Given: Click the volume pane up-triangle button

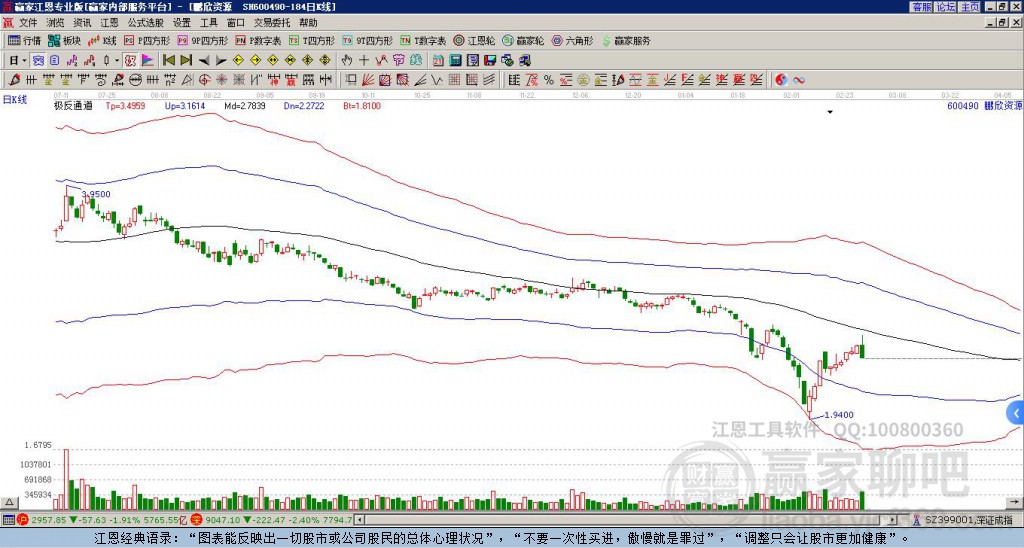Looking at the screenshot, I should [9, 502].
